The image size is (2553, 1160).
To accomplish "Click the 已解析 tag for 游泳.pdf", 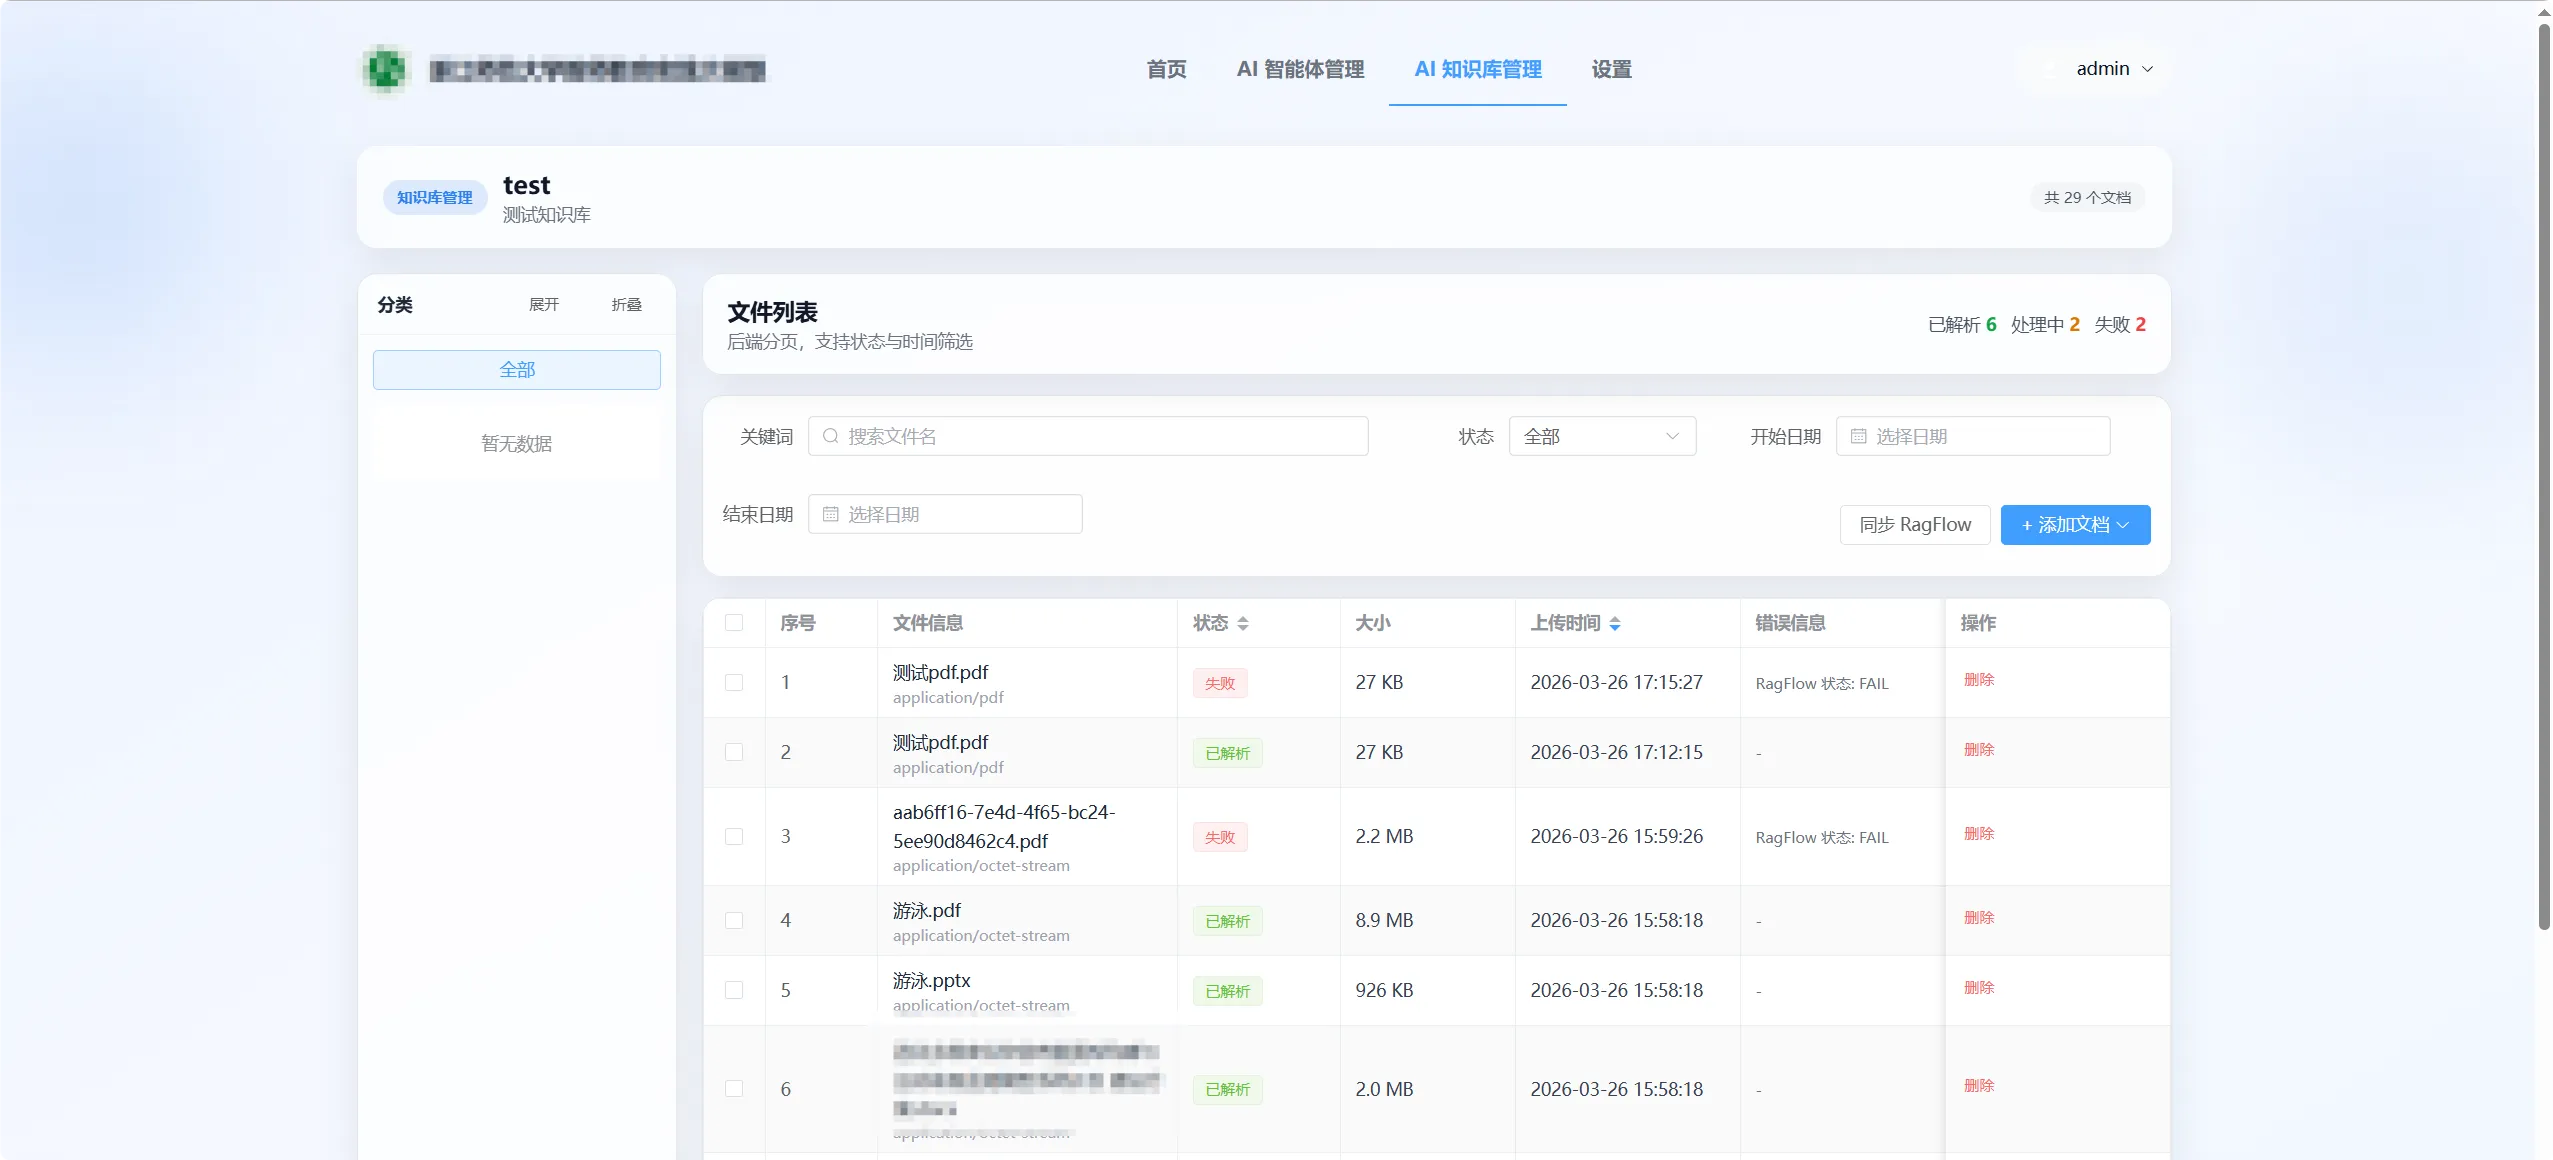I will [x=1227, y=921].
